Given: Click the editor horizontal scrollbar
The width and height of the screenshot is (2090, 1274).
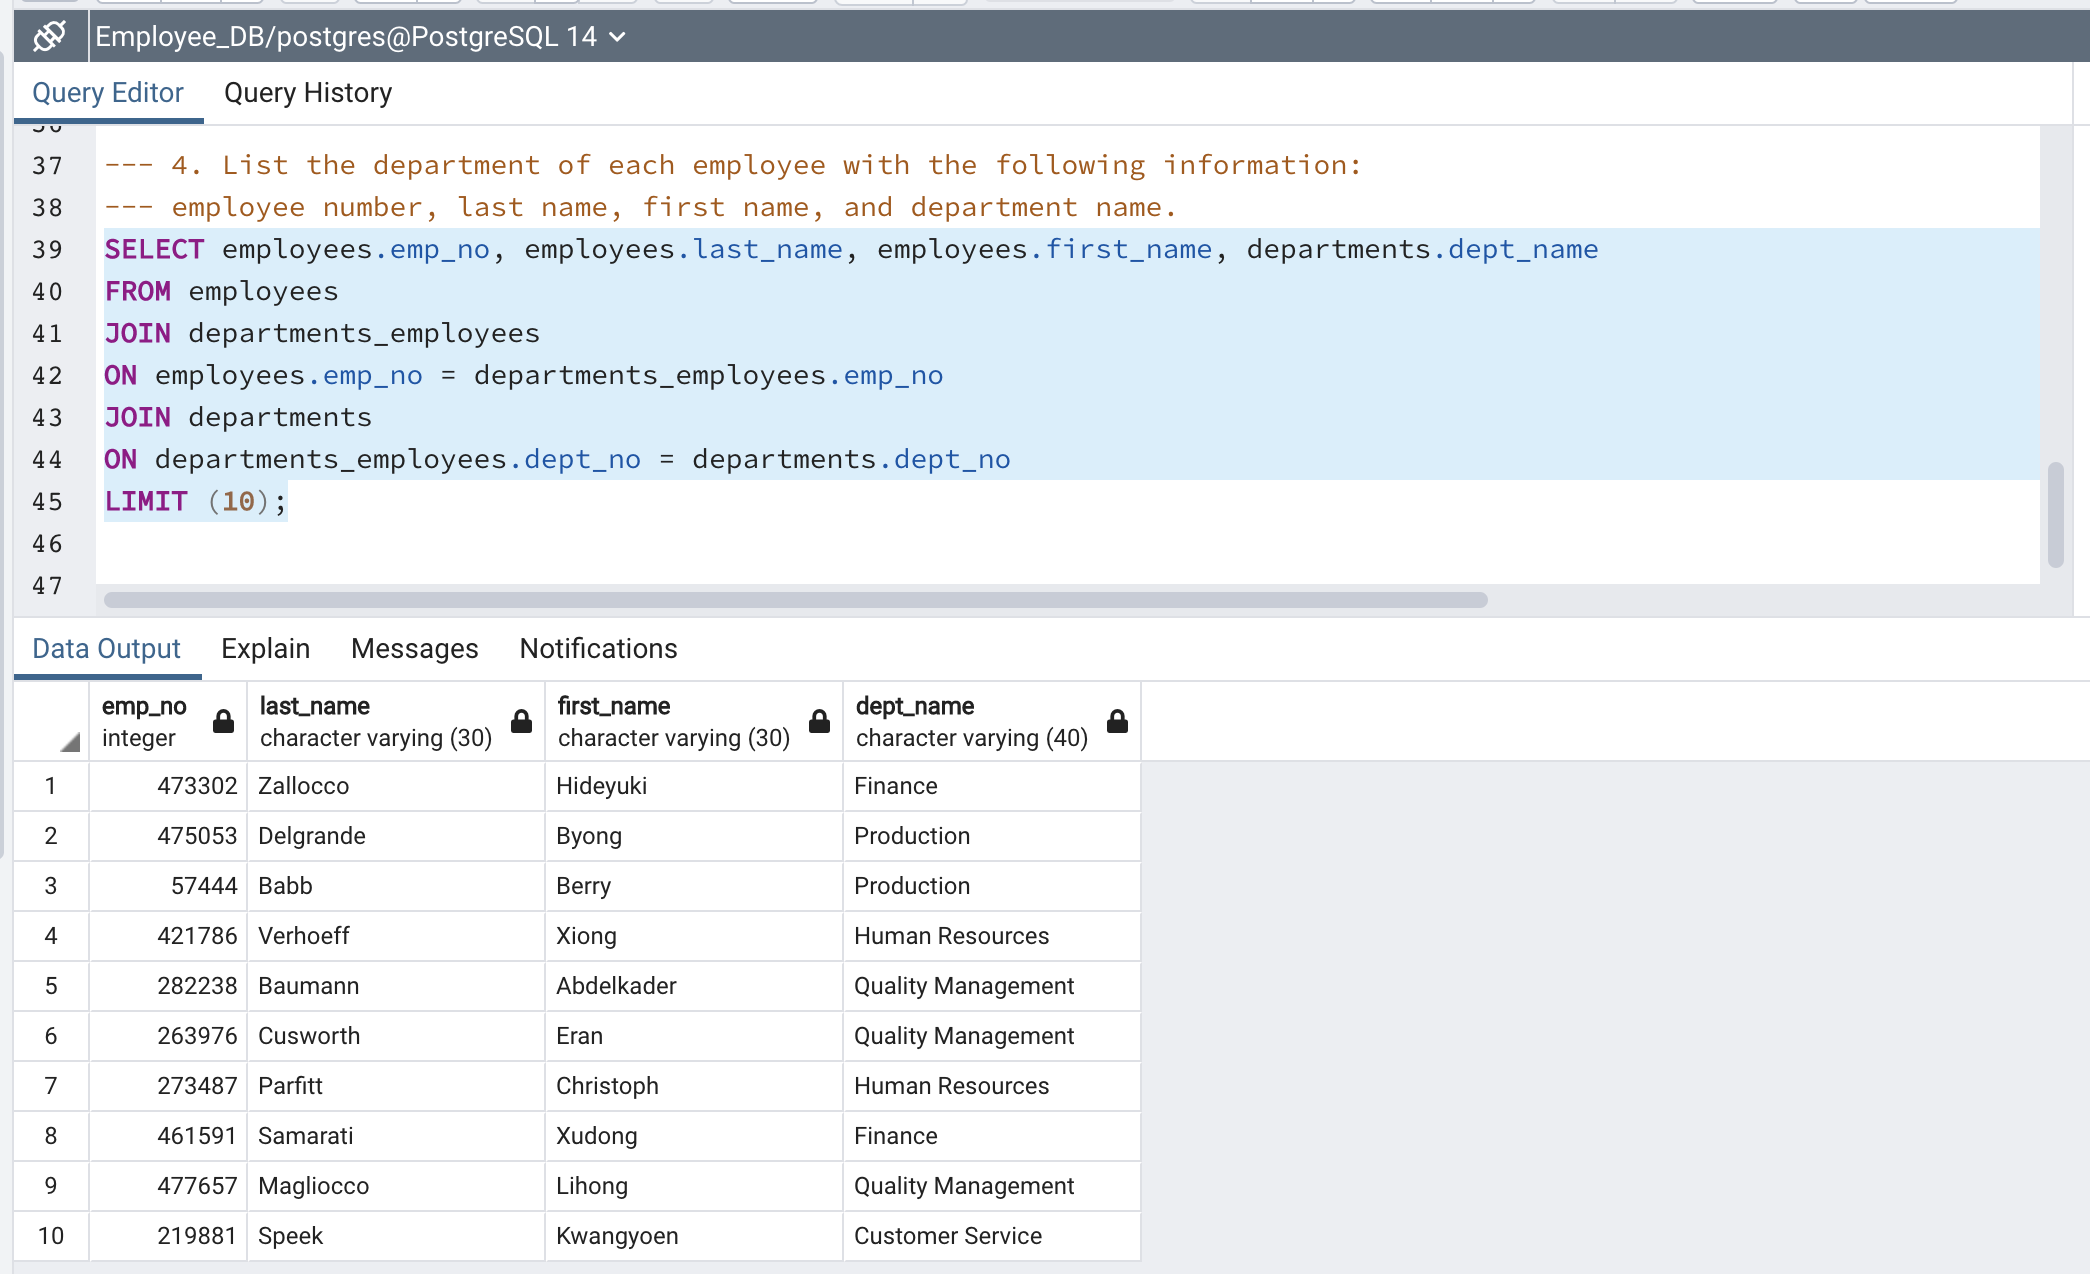Looking at the screenshot, I should click(x=795, y=600).
